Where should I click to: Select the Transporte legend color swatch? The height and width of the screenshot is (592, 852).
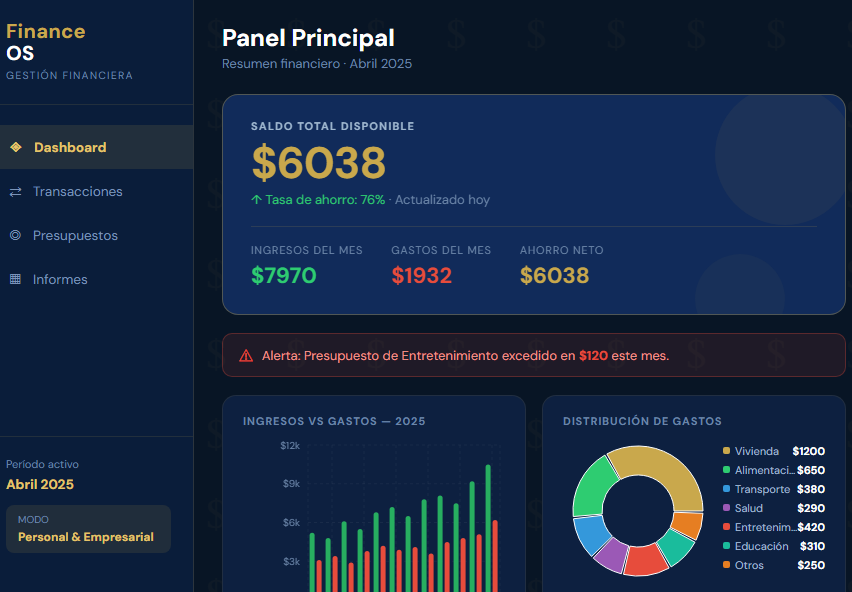tap(726, 489)
